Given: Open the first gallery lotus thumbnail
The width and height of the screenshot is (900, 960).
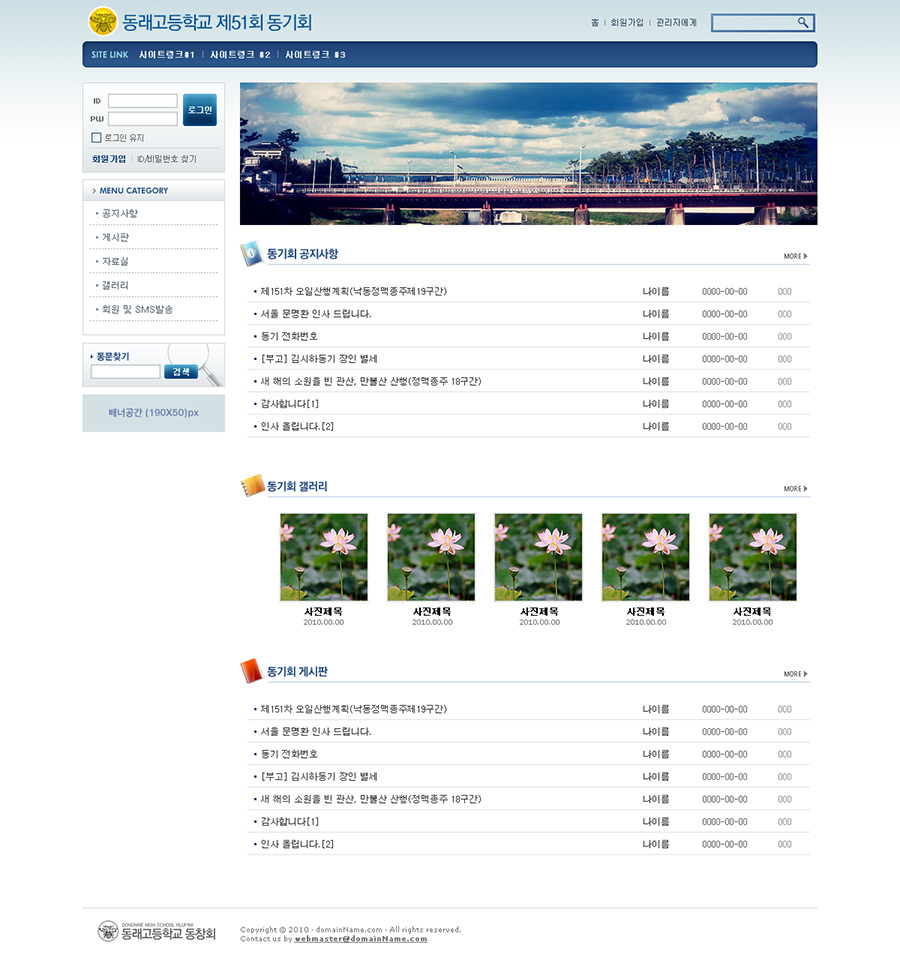Looking at the screenshot, I should (323, 557).
